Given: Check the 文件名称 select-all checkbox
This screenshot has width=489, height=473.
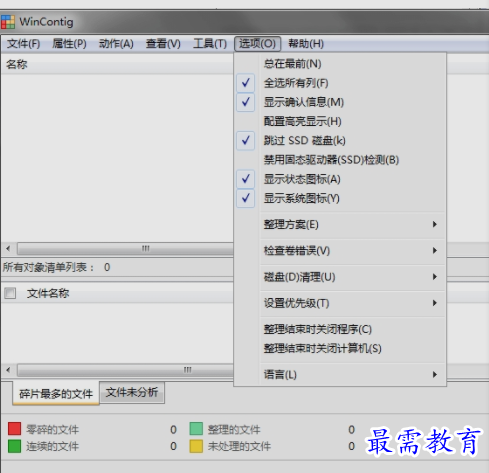Looking at the screenshot, I should click(10, 293).
